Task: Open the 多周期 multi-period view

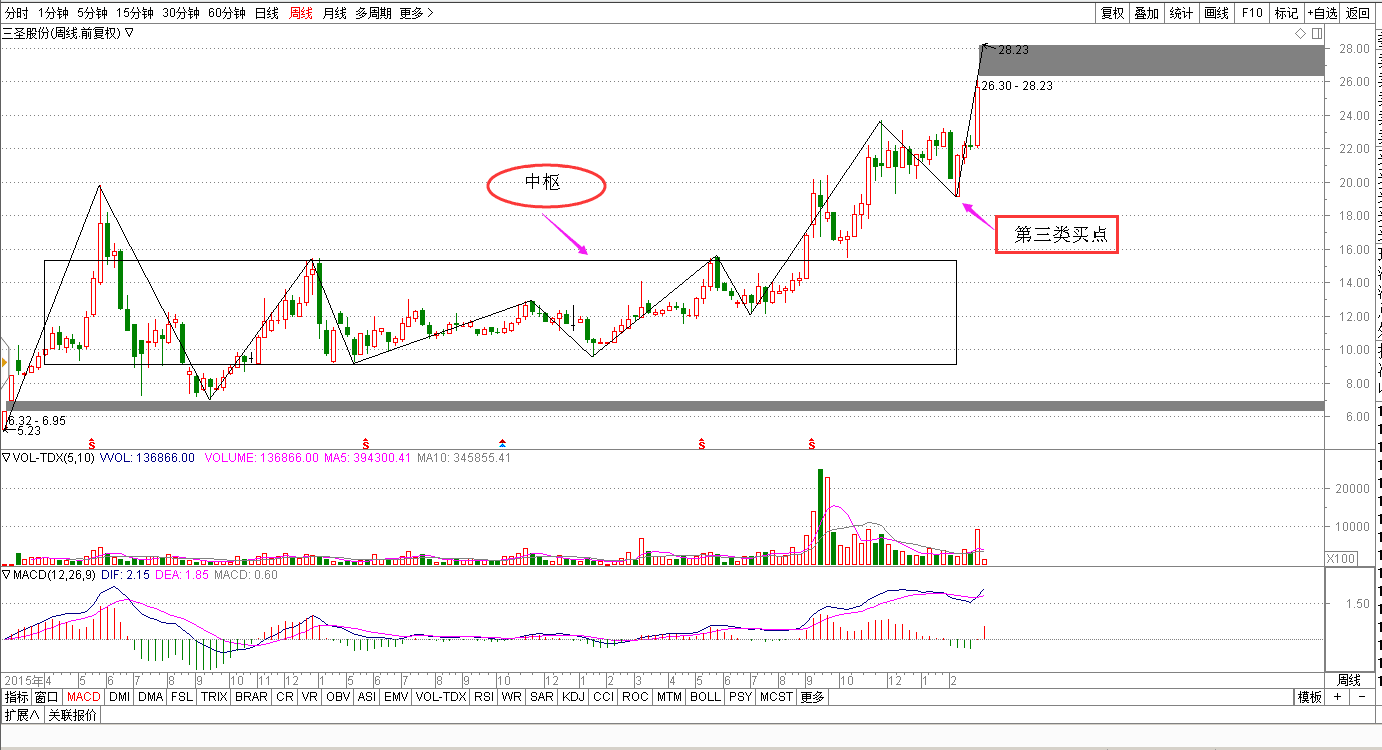Action: click(373, 13)
